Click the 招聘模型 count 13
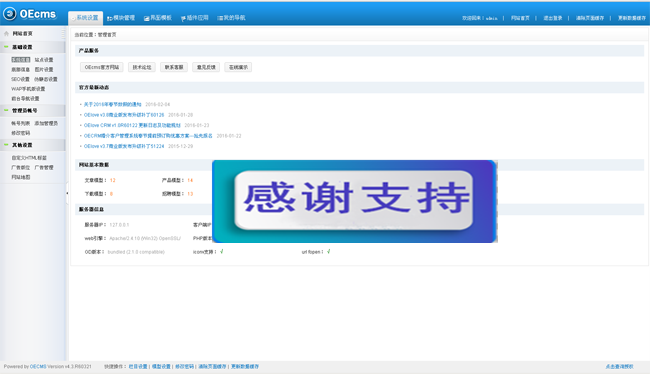This screenshot has width=650, height=374. tap(190, 194)
